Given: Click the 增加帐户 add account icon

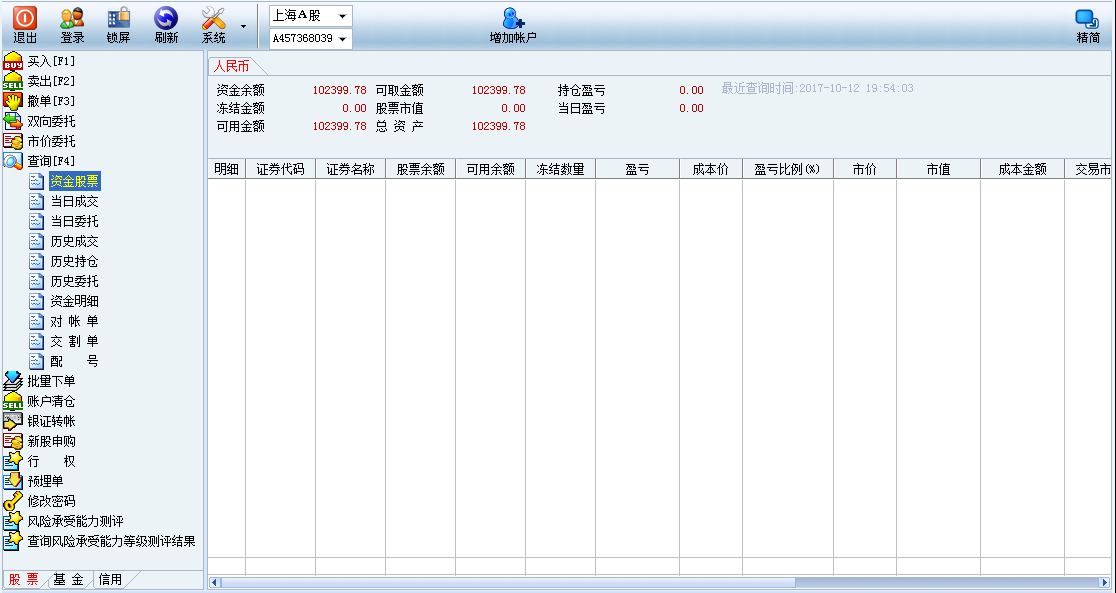Looking at the screenshot, I should tap(512, 19).
